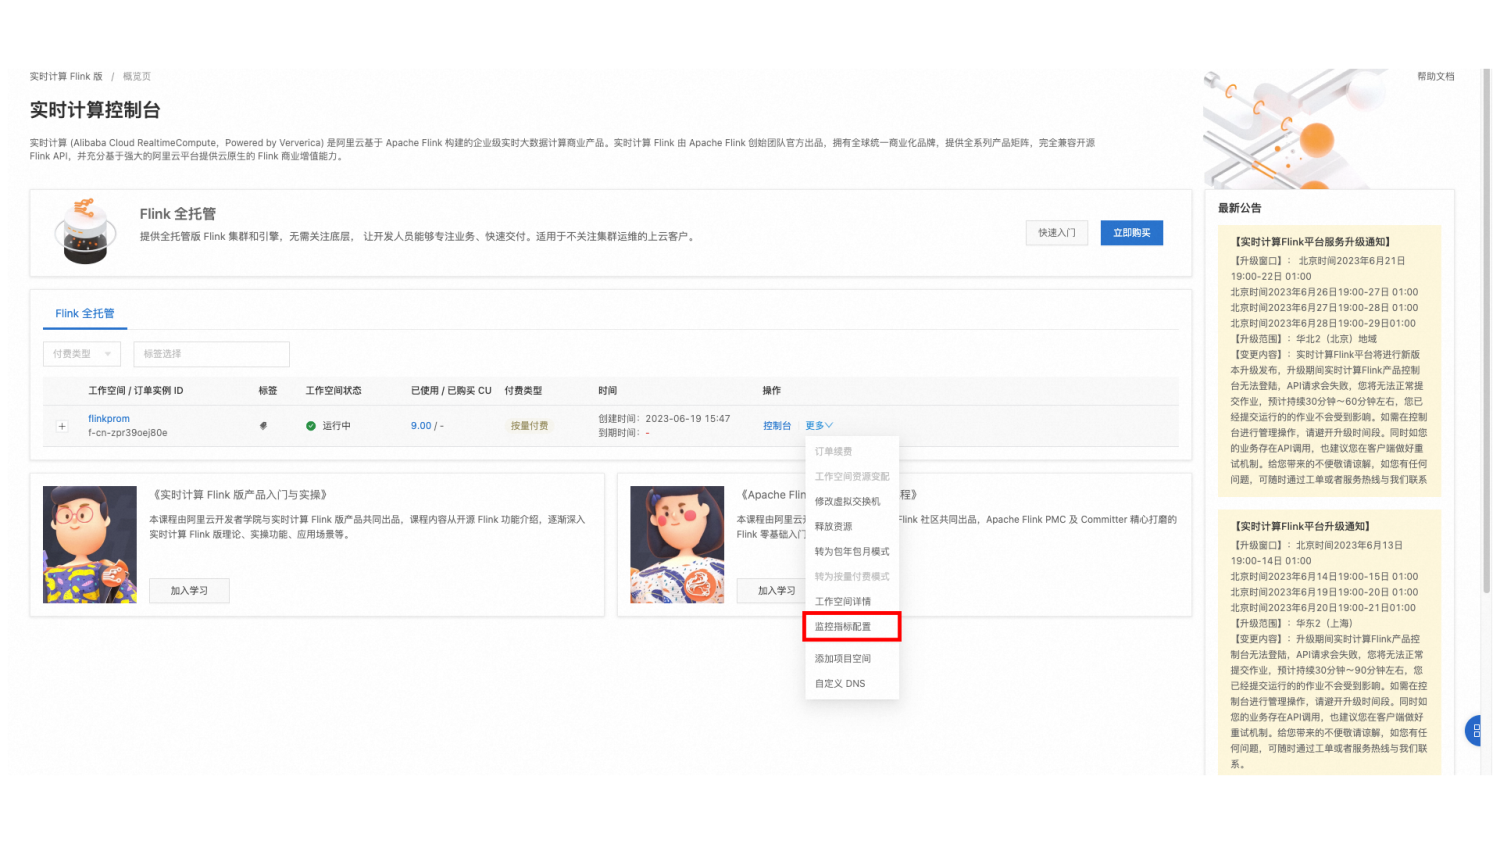The image size is (1500, 844).
Task: Switch to the Flink 全托管 tab
Action: click(85, 314)
